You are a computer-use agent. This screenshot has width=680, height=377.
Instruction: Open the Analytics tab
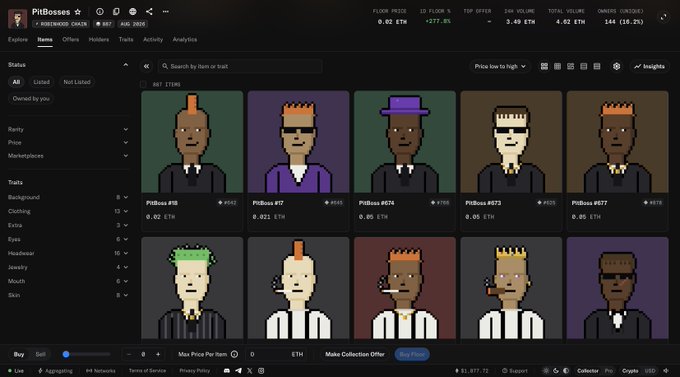point(185,39)
